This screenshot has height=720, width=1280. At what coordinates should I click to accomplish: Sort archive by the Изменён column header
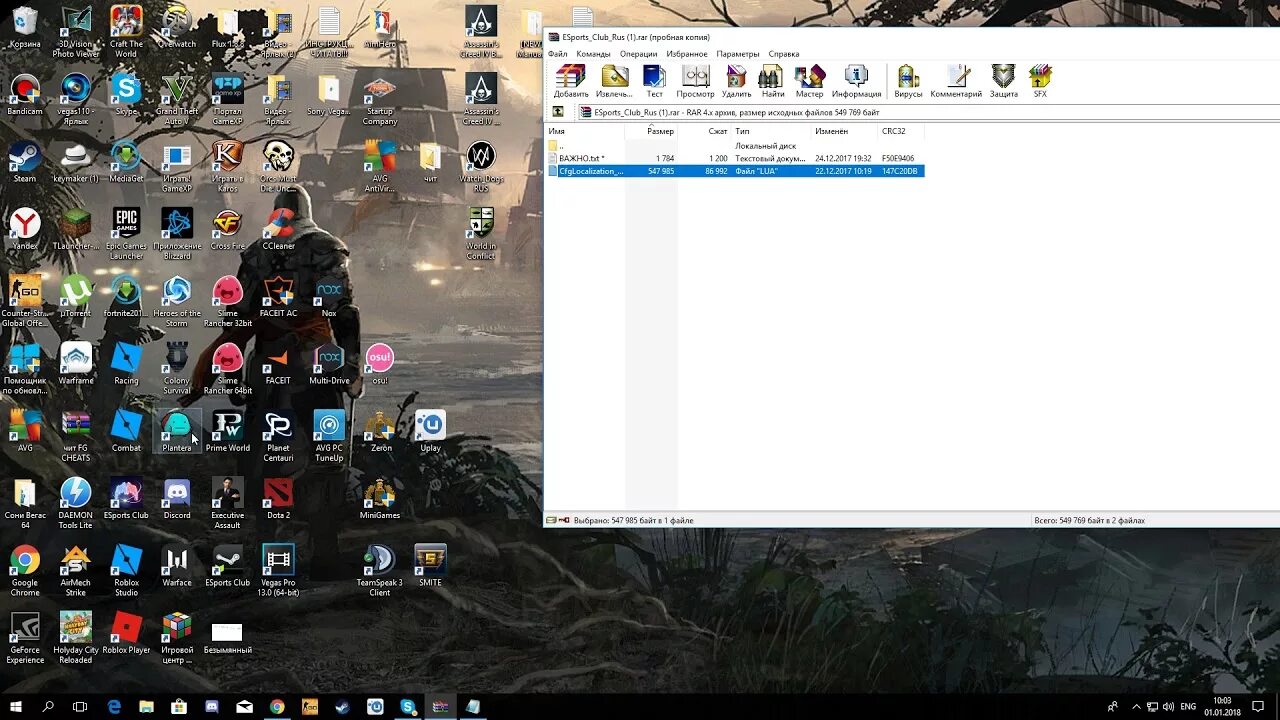pos(844,131)
